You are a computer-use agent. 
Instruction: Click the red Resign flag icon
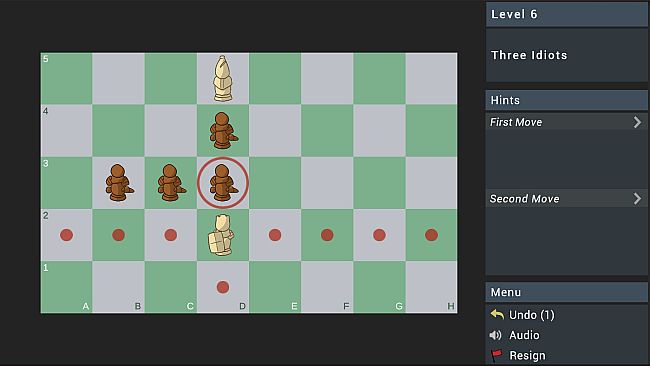pyautogui.click(x=497, y=355)
